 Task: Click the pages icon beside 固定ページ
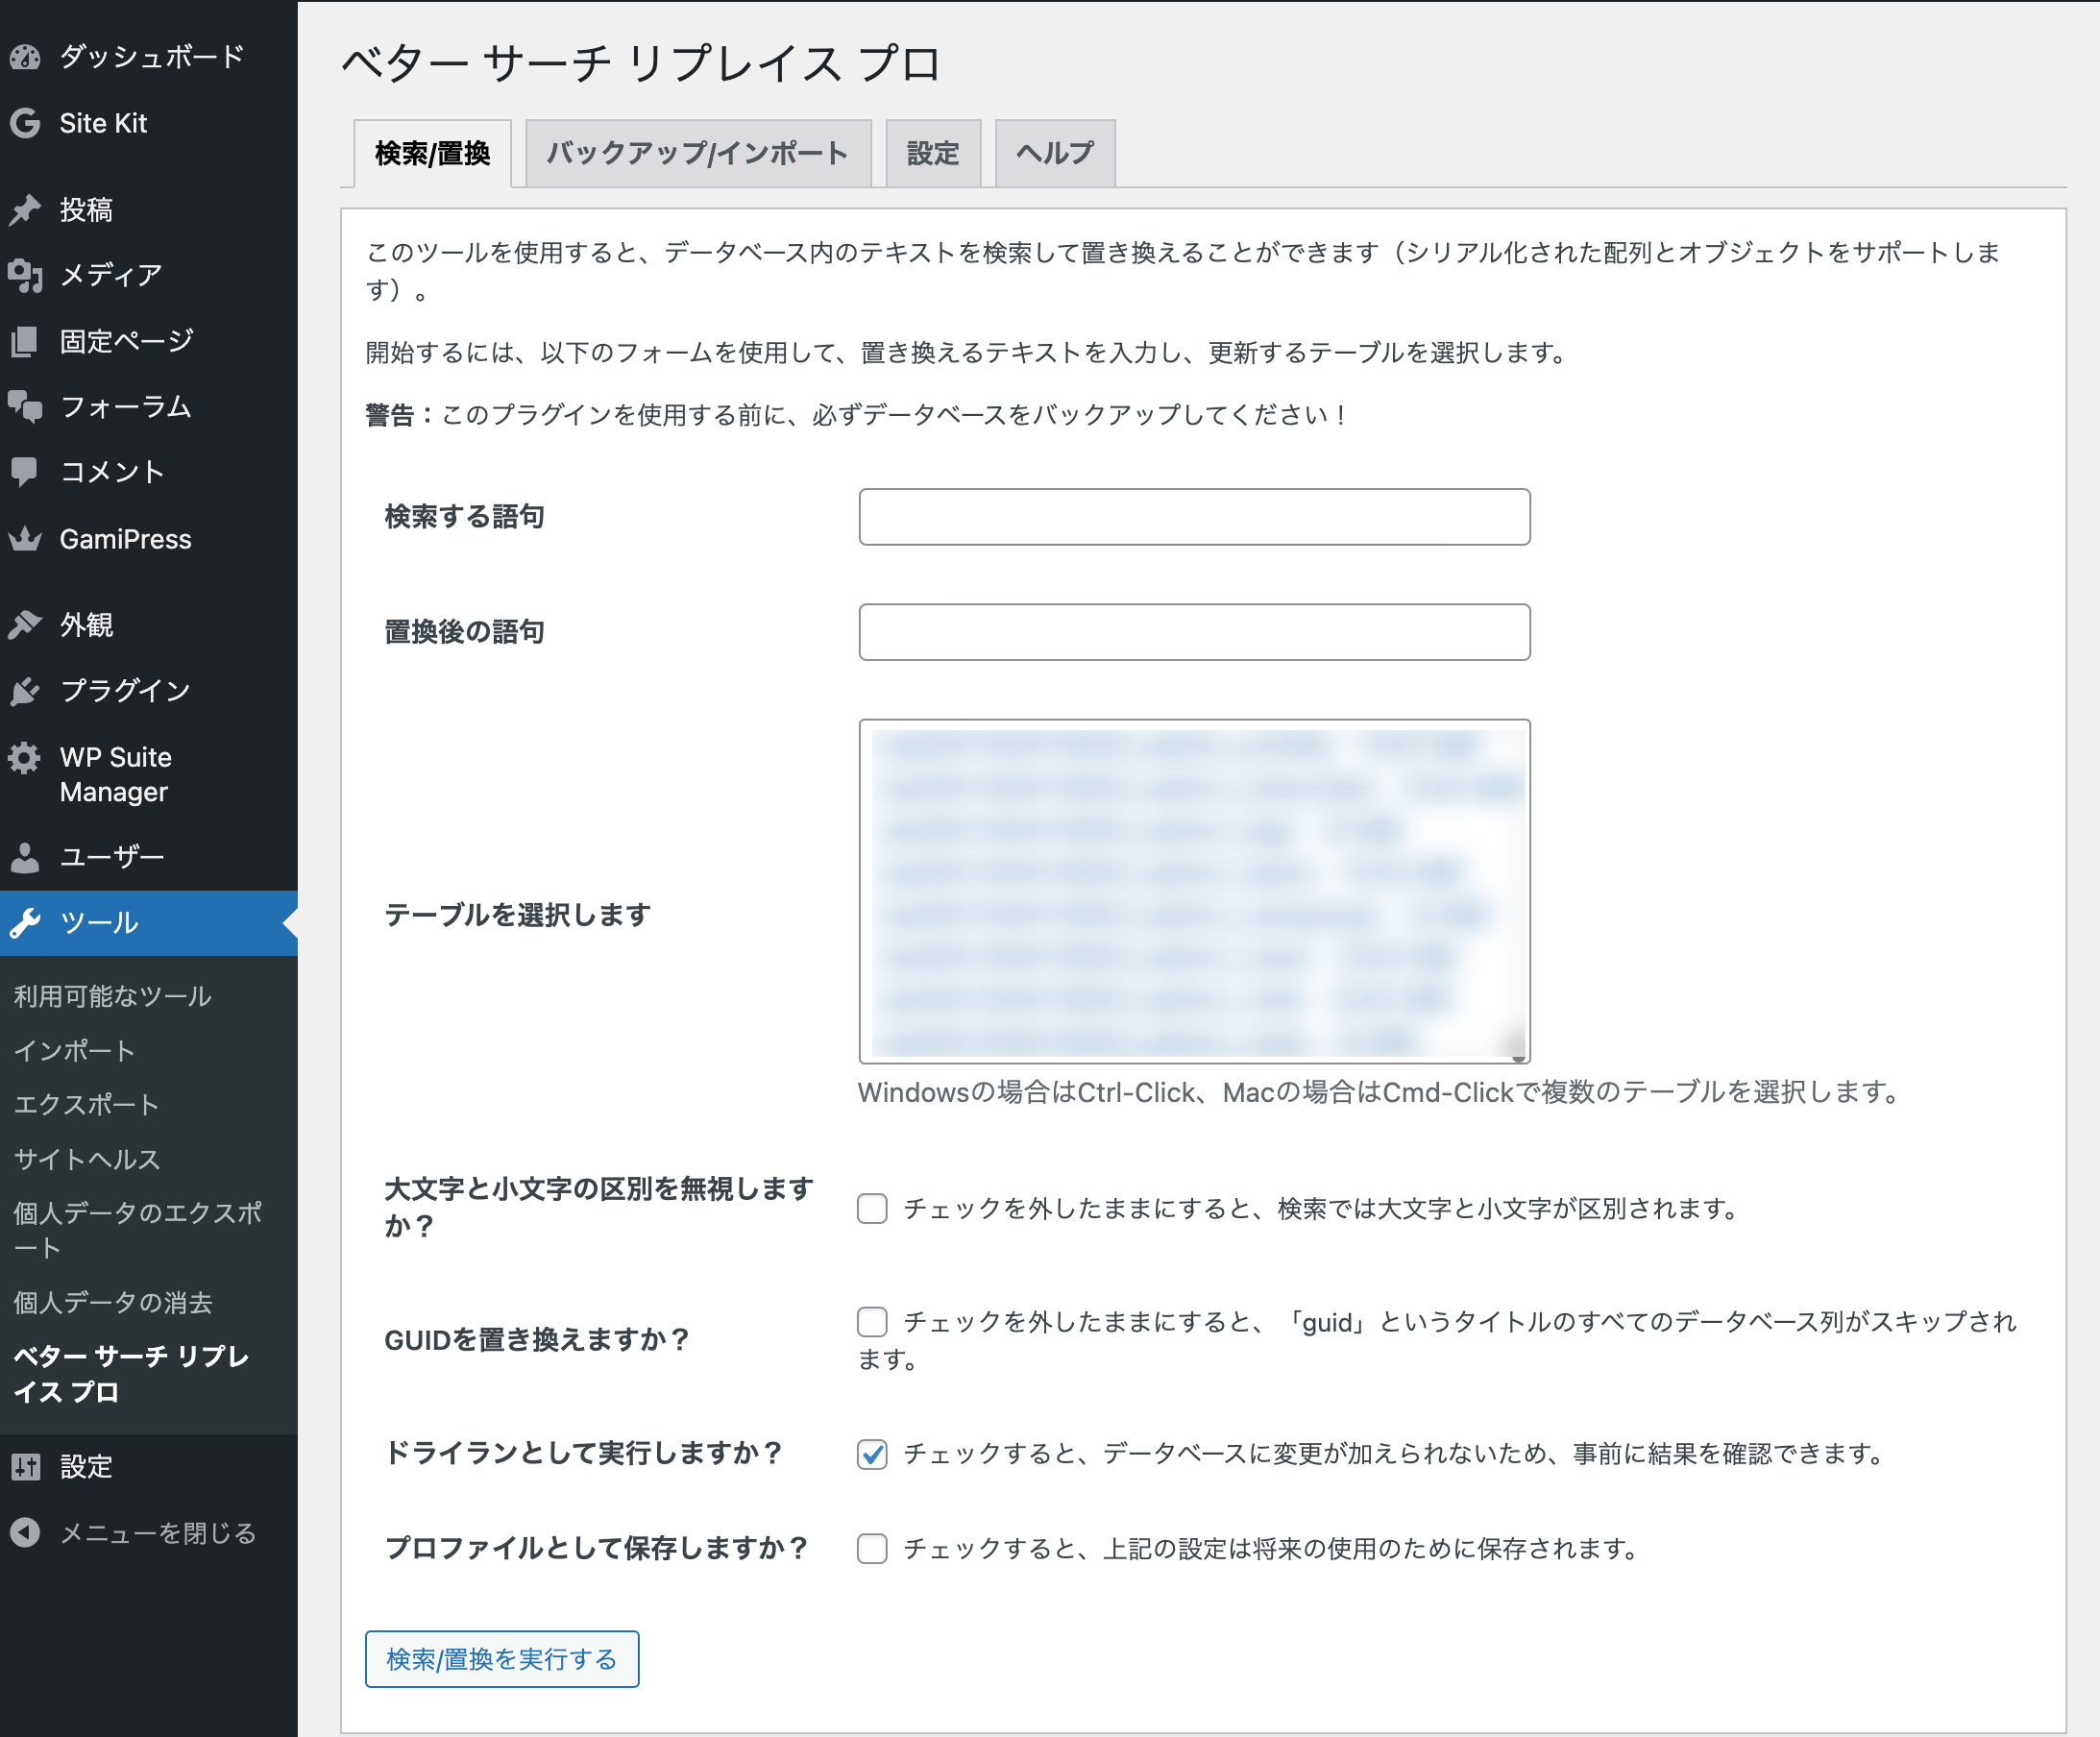(25, 341)
